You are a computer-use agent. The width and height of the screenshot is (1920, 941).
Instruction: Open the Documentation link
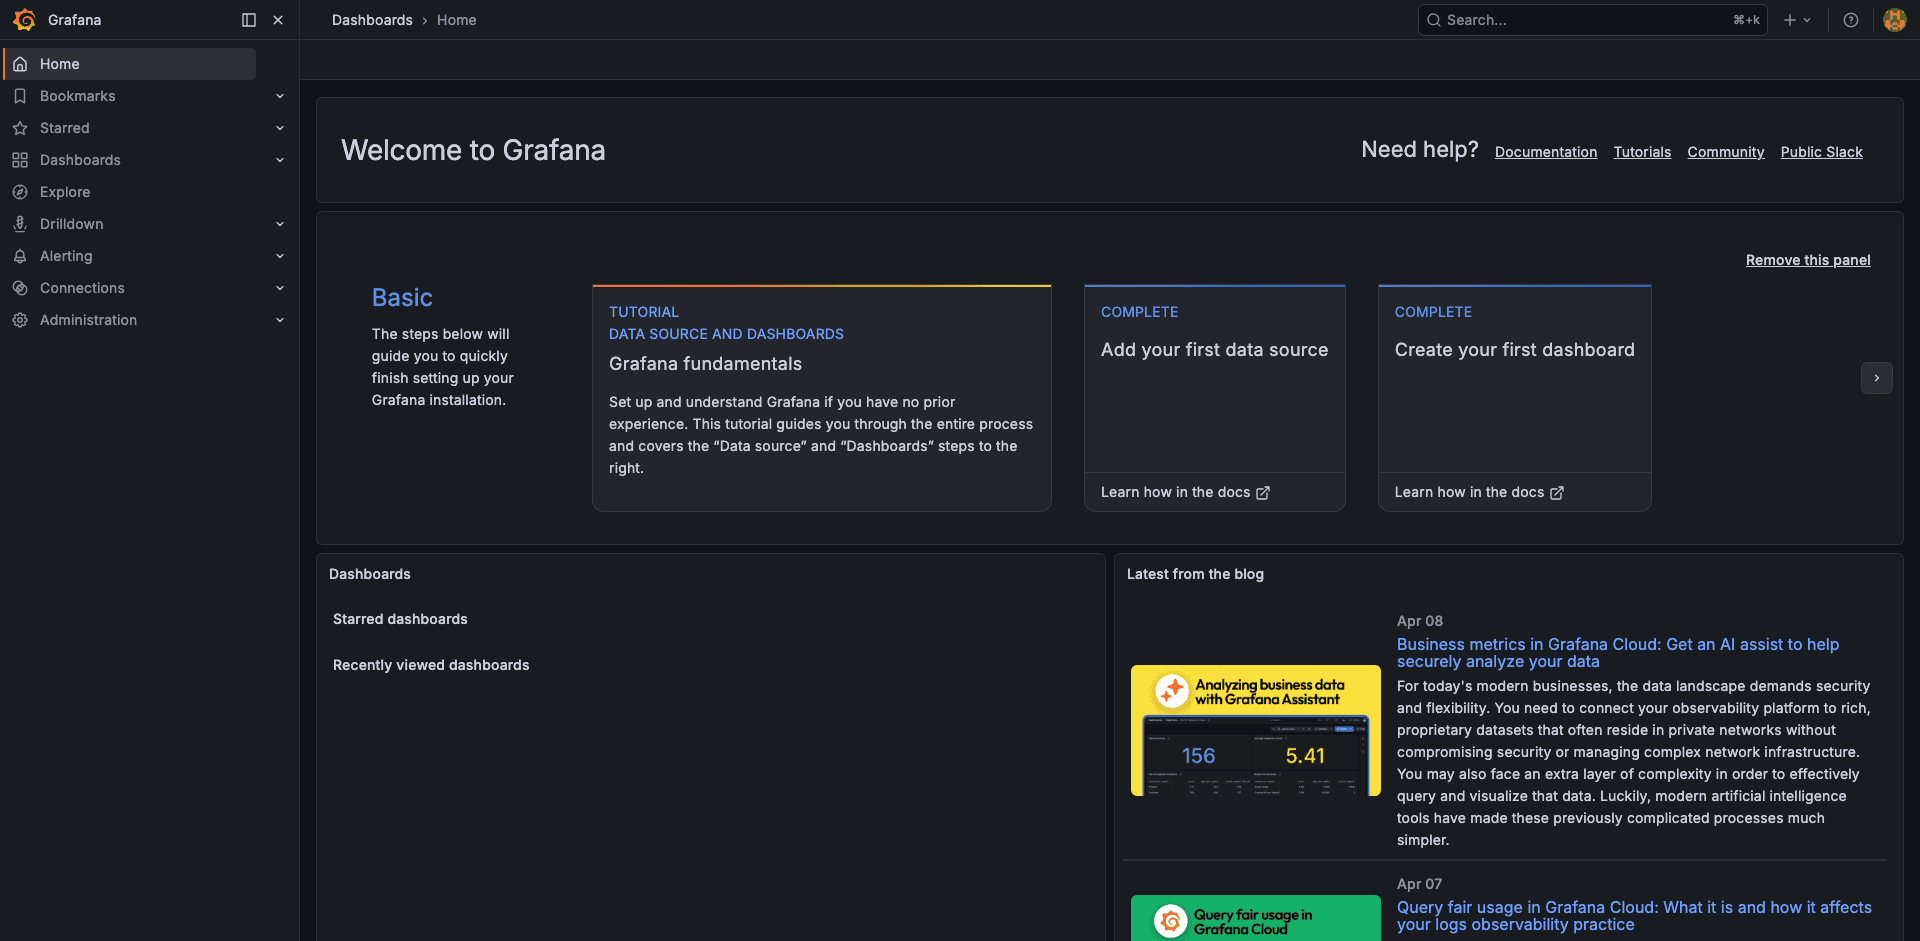pos(1546,152)
